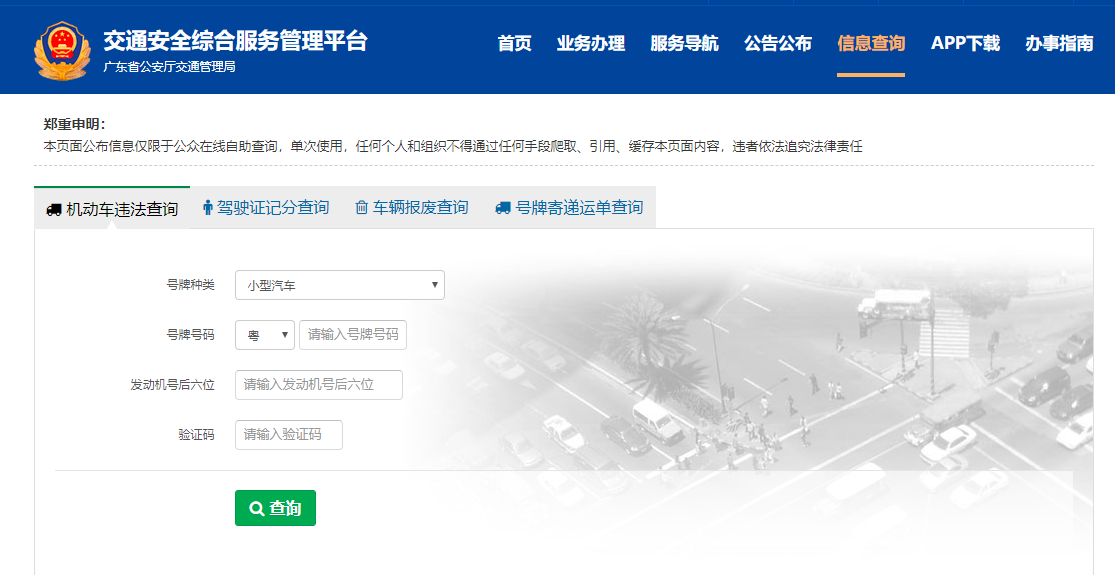Click the trash bin icon on 车辆报废查询 tab
1115x575 pixels.
pyautogui.click(x=361, y=208)
